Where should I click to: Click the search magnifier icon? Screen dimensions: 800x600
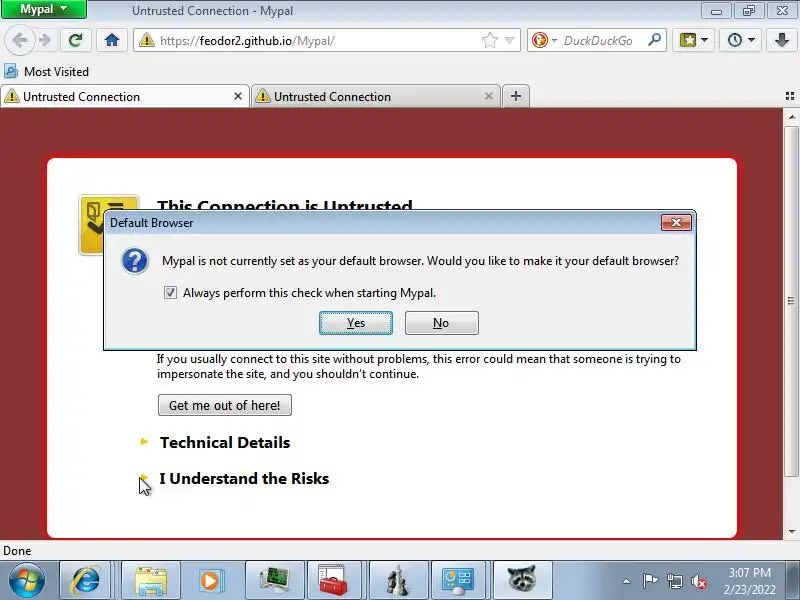pos(654,40)
